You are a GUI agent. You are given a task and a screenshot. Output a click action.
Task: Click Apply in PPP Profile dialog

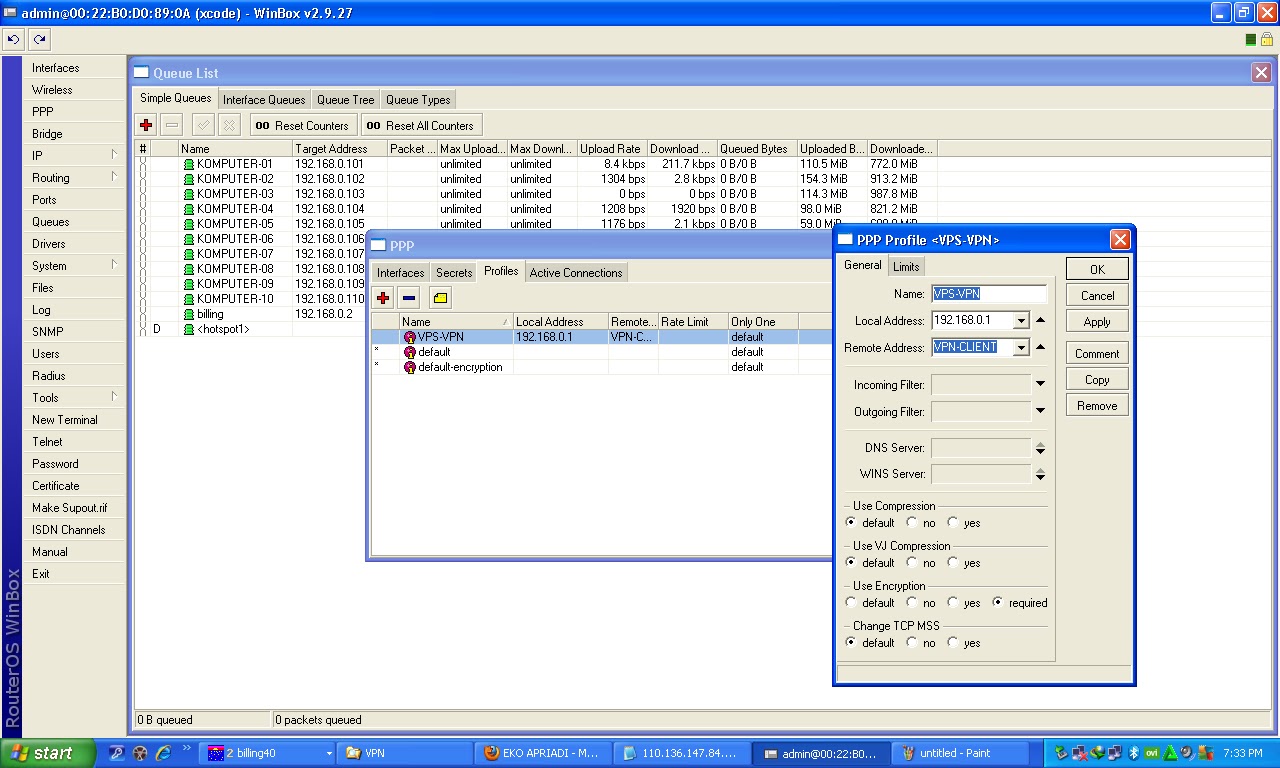(x=1097, y=322)
